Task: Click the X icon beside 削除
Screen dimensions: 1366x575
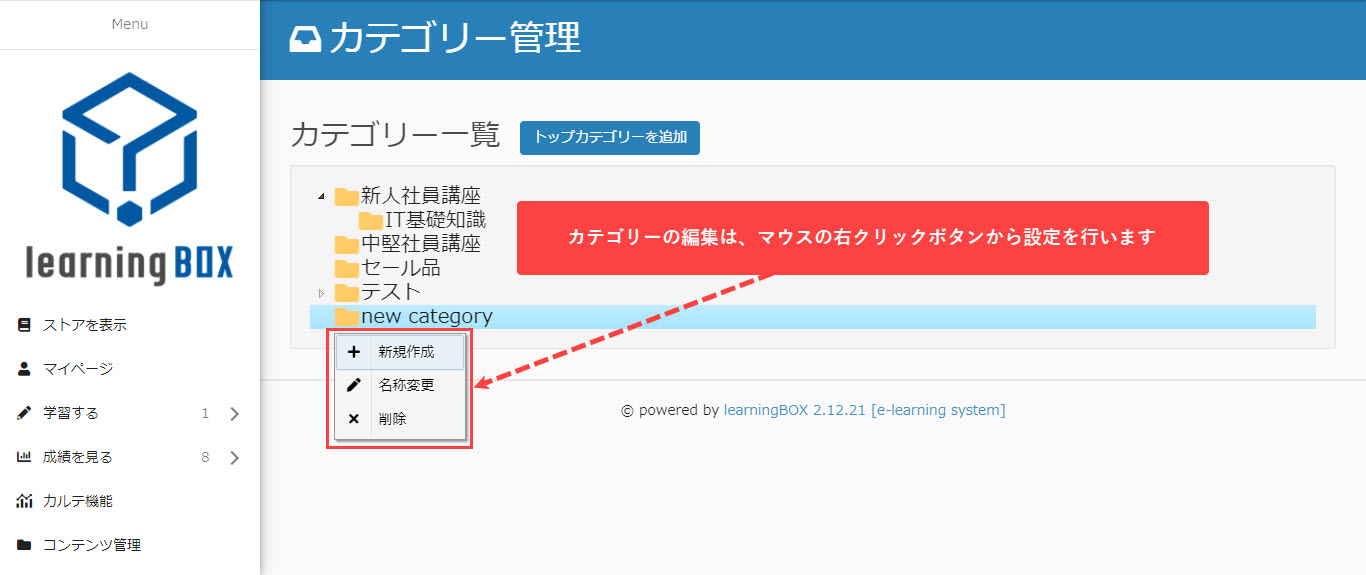Action: [353, 419]
